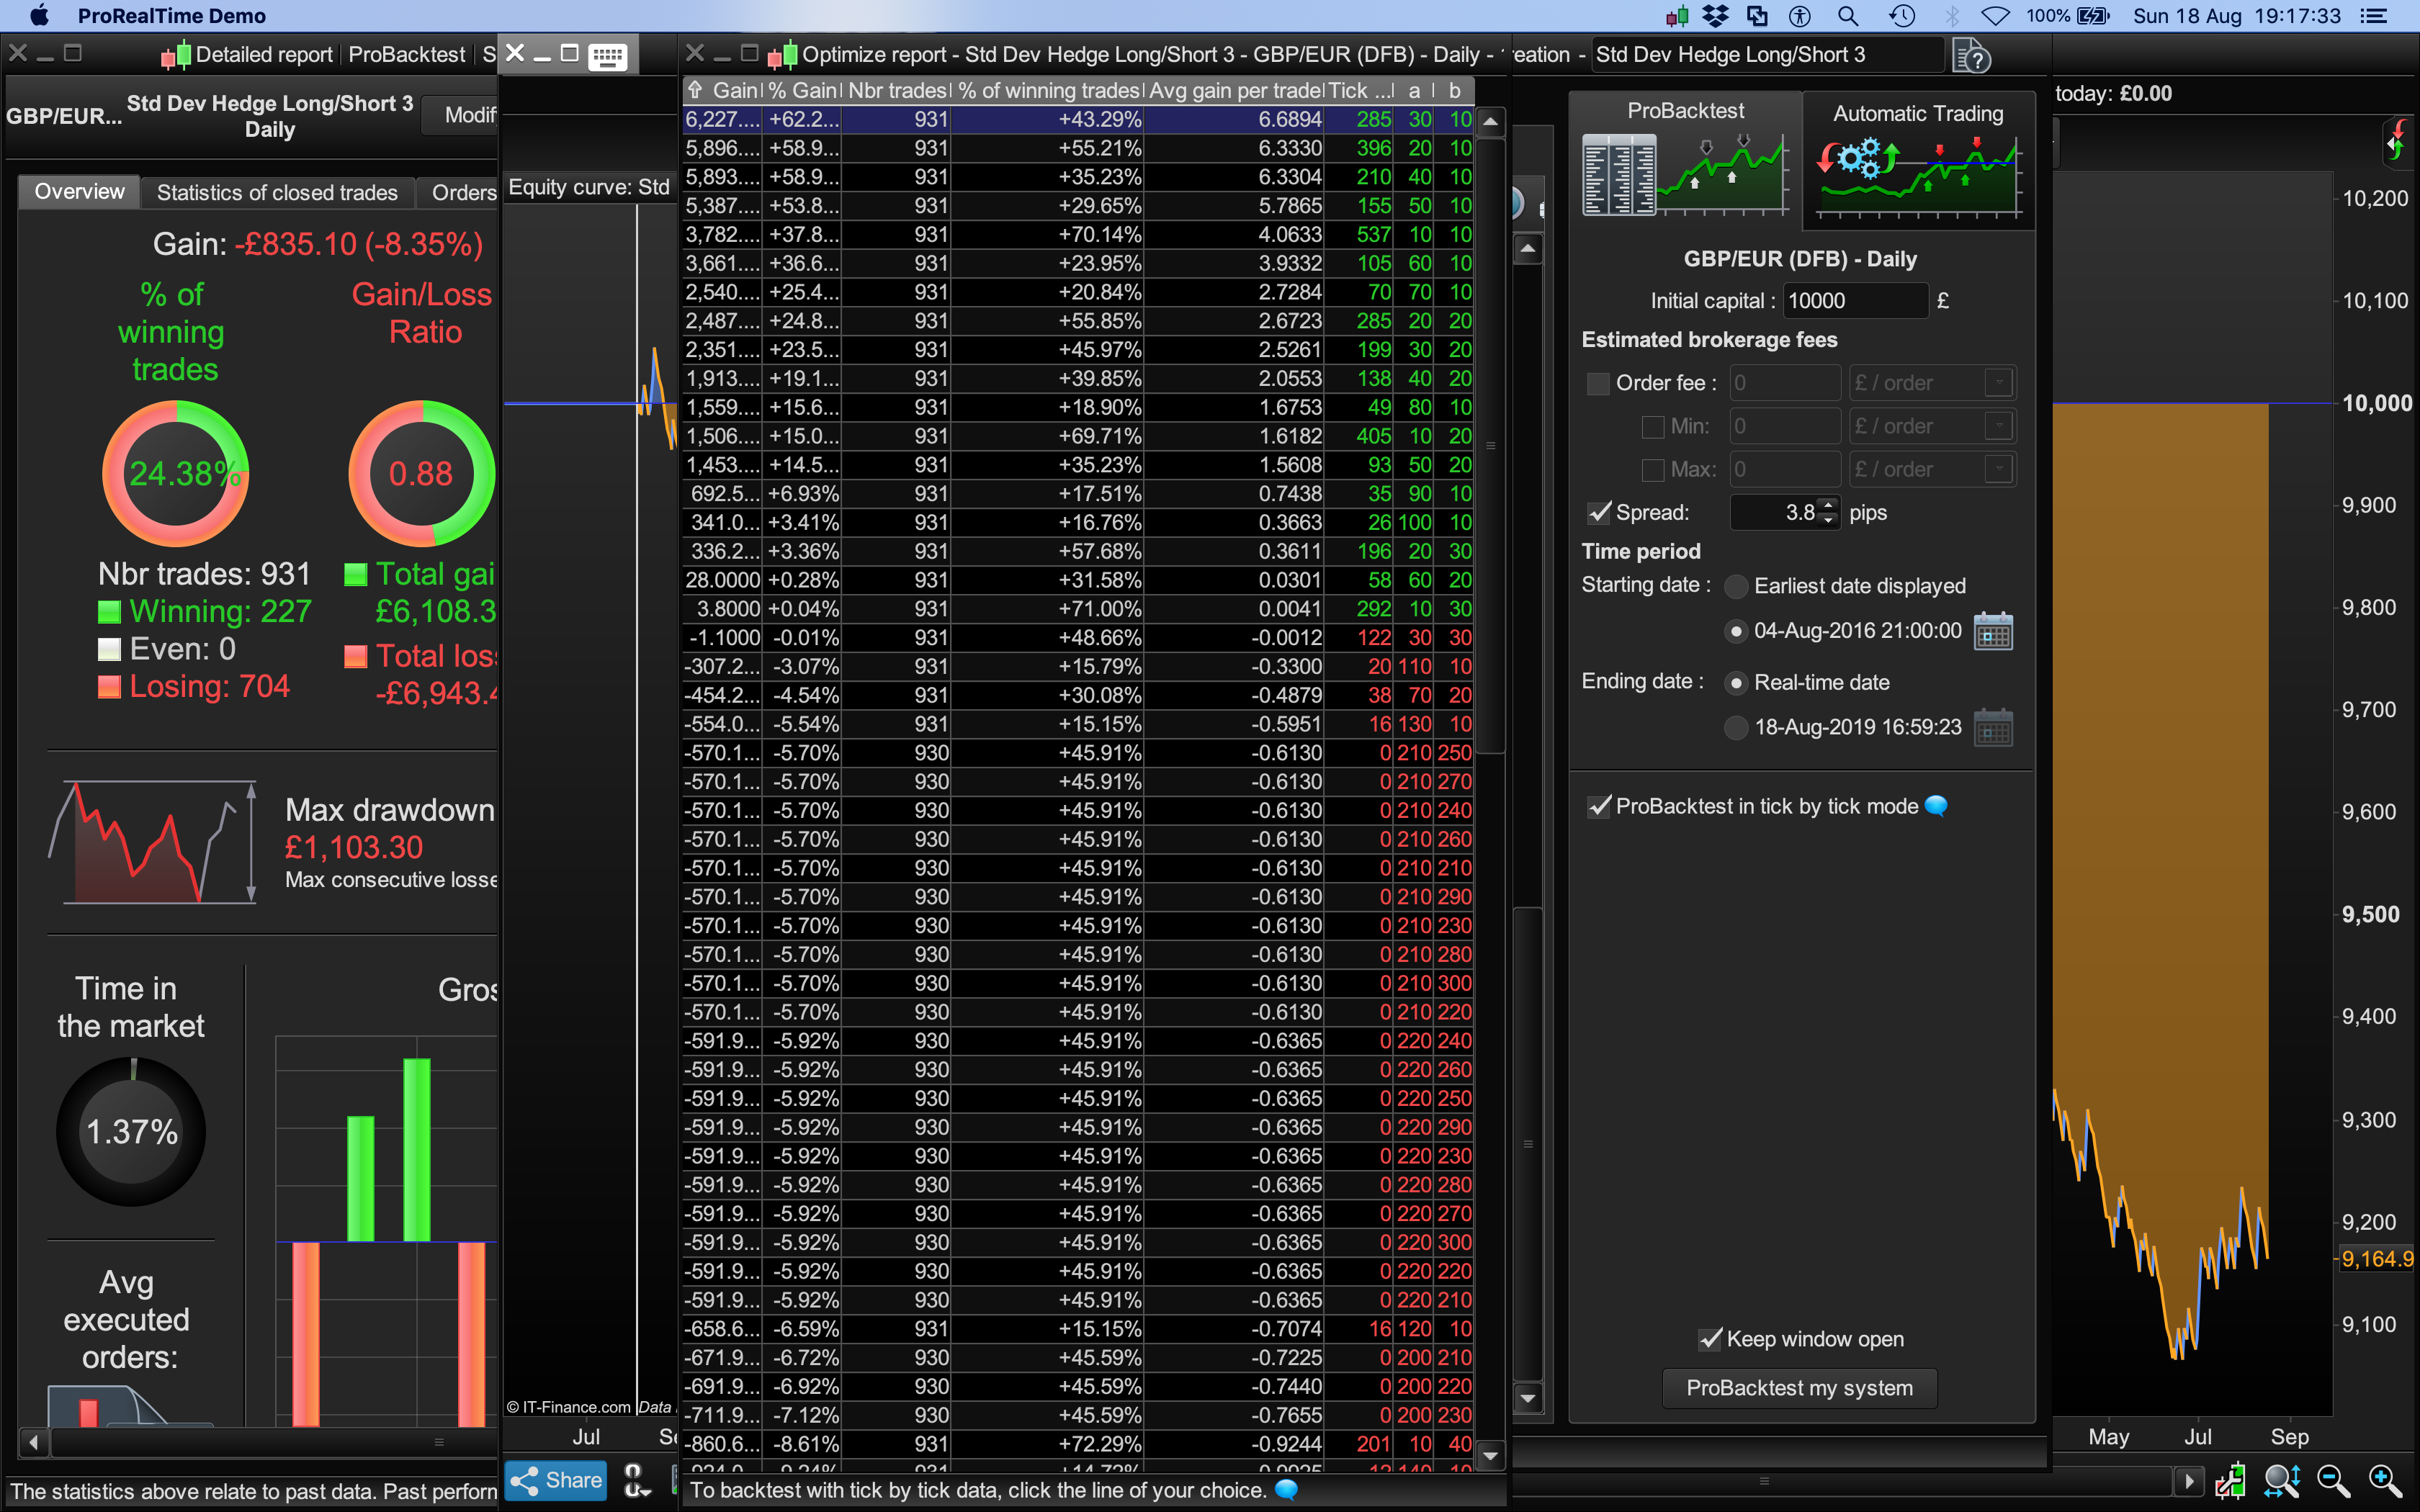Click the zoom out magnifier icon
The image size is (2420, 1512).
pos(2332,1480)
